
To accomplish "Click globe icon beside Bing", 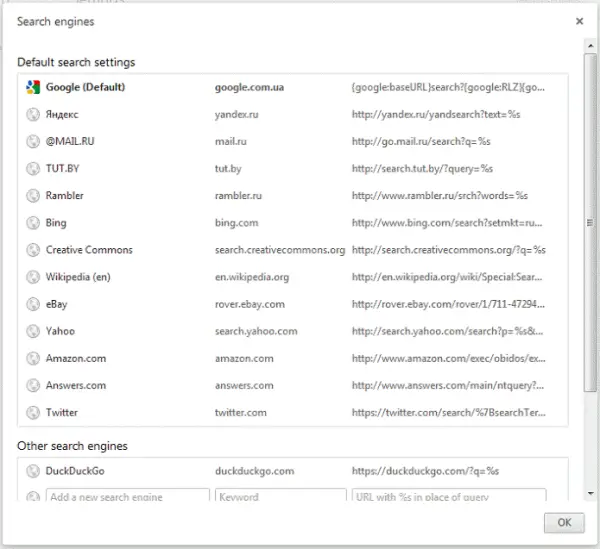I will (33, 223).
